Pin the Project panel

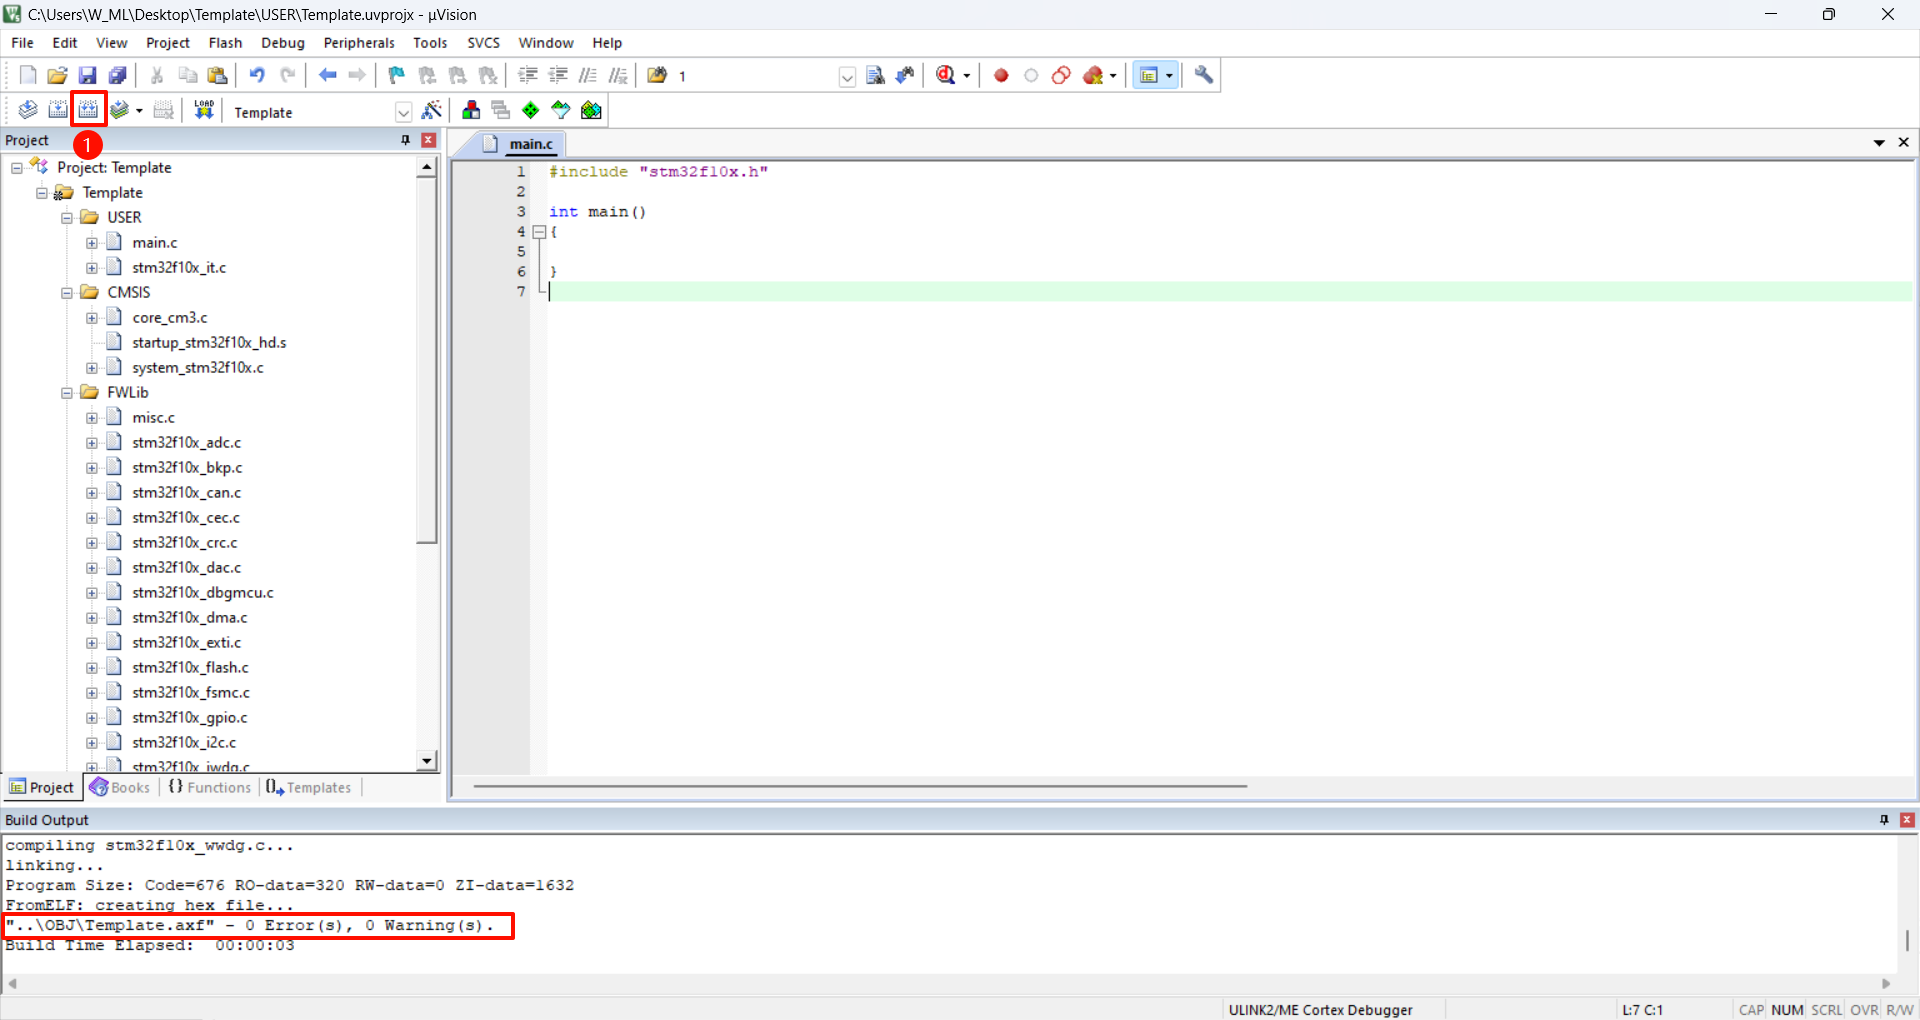tap(405, 140)
